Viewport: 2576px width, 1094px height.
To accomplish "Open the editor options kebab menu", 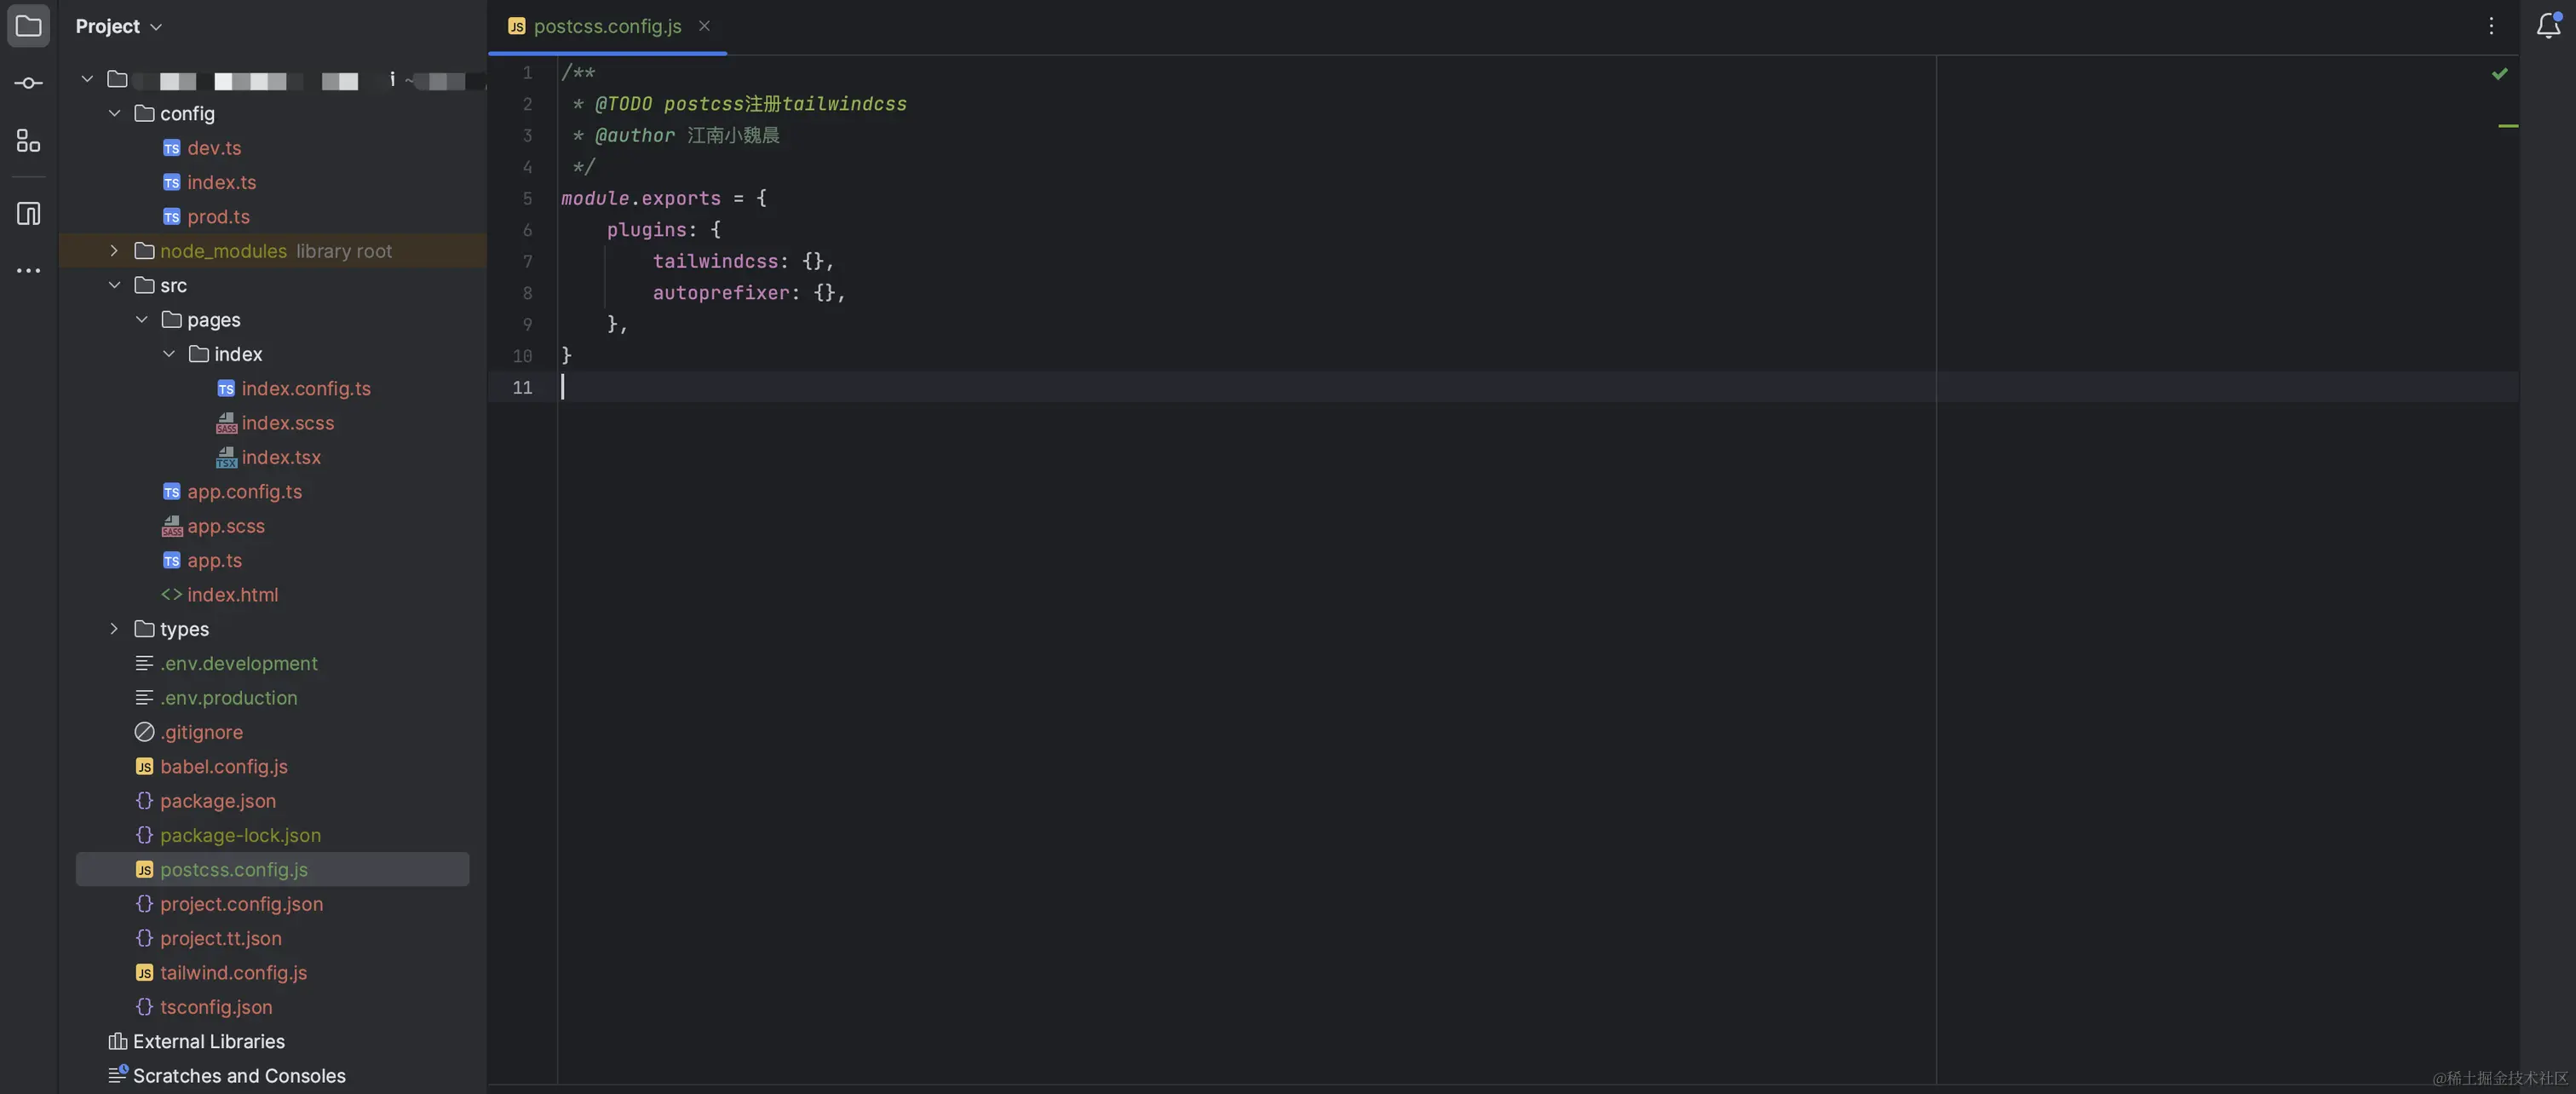I will [2491, 26].
